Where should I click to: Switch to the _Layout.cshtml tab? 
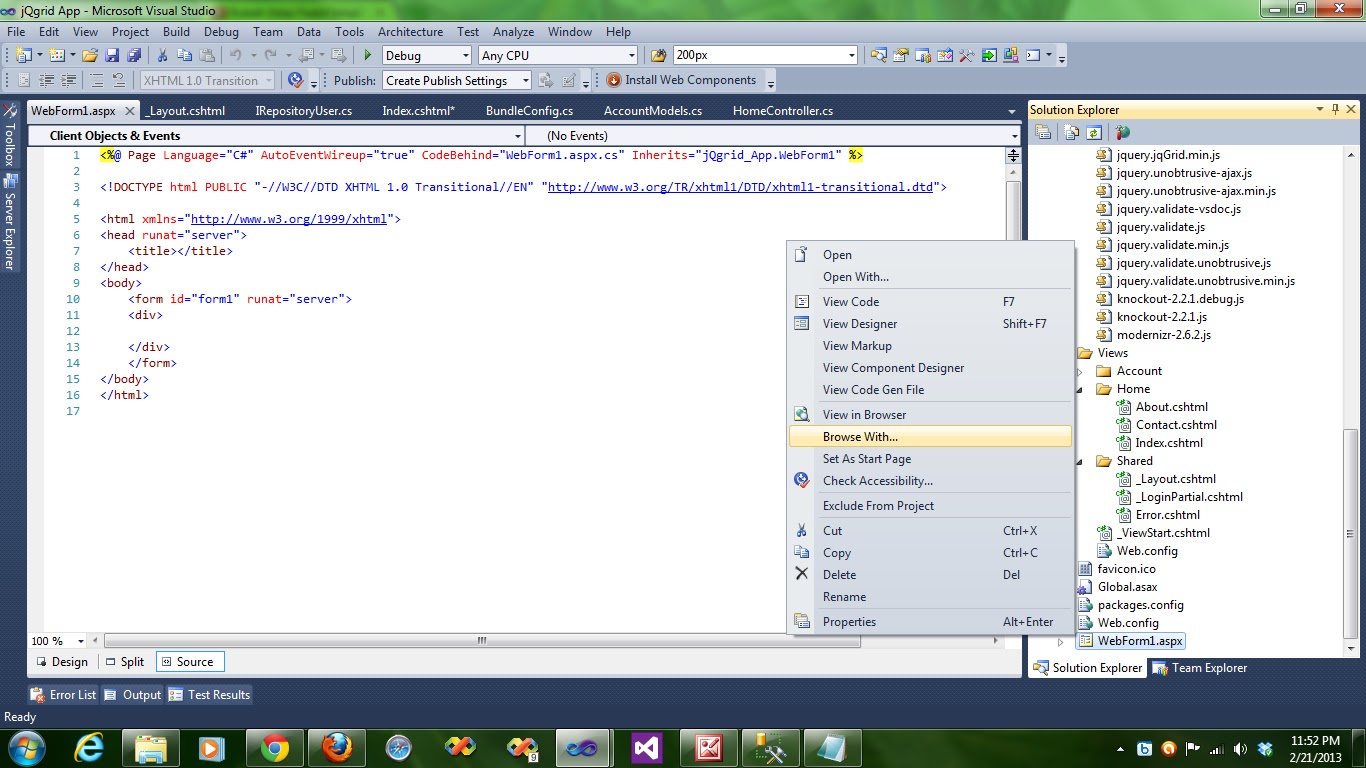tap(185, 111)
